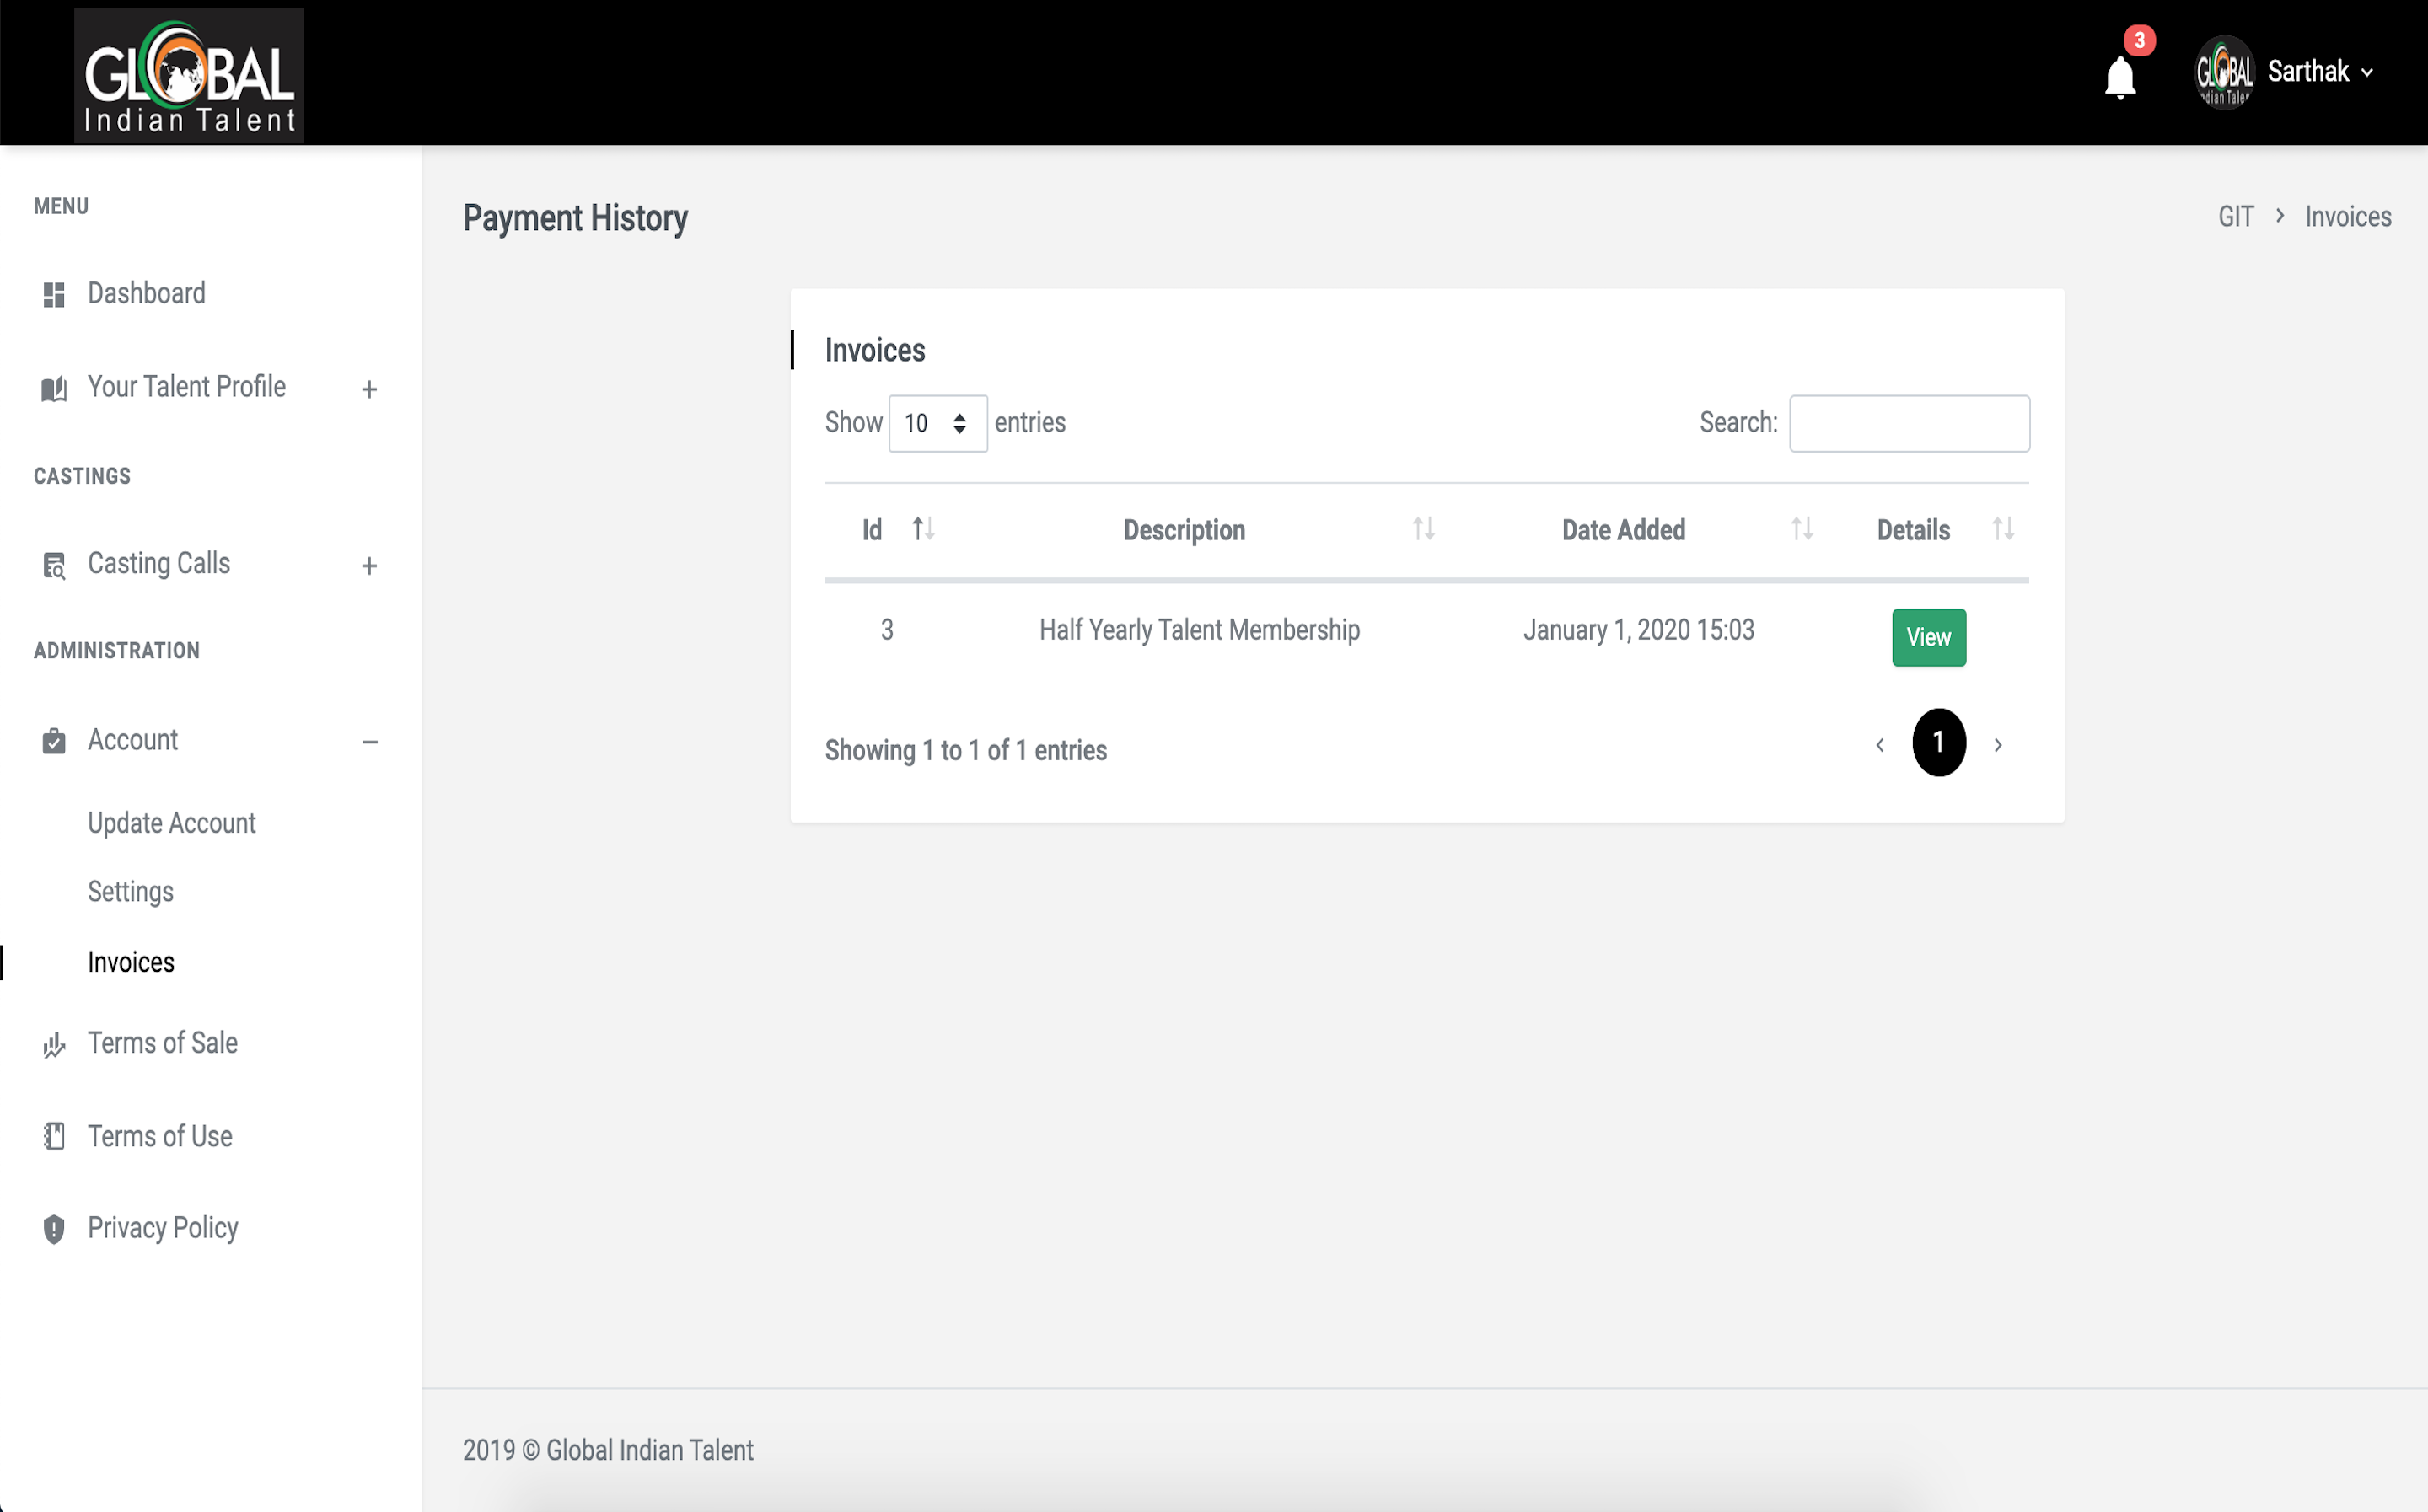Open the notifications bell icon

coord(2119,76)
